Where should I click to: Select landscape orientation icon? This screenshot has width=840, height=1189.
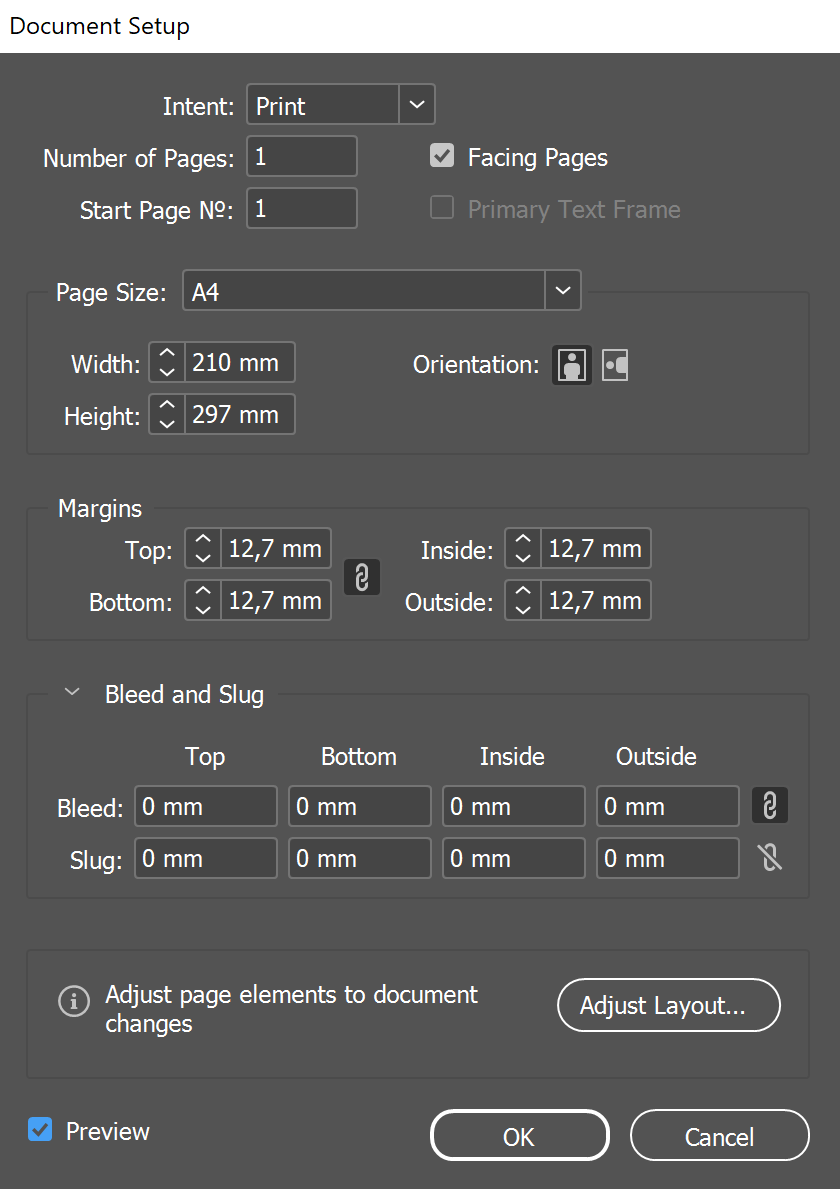tap(615, 365)
